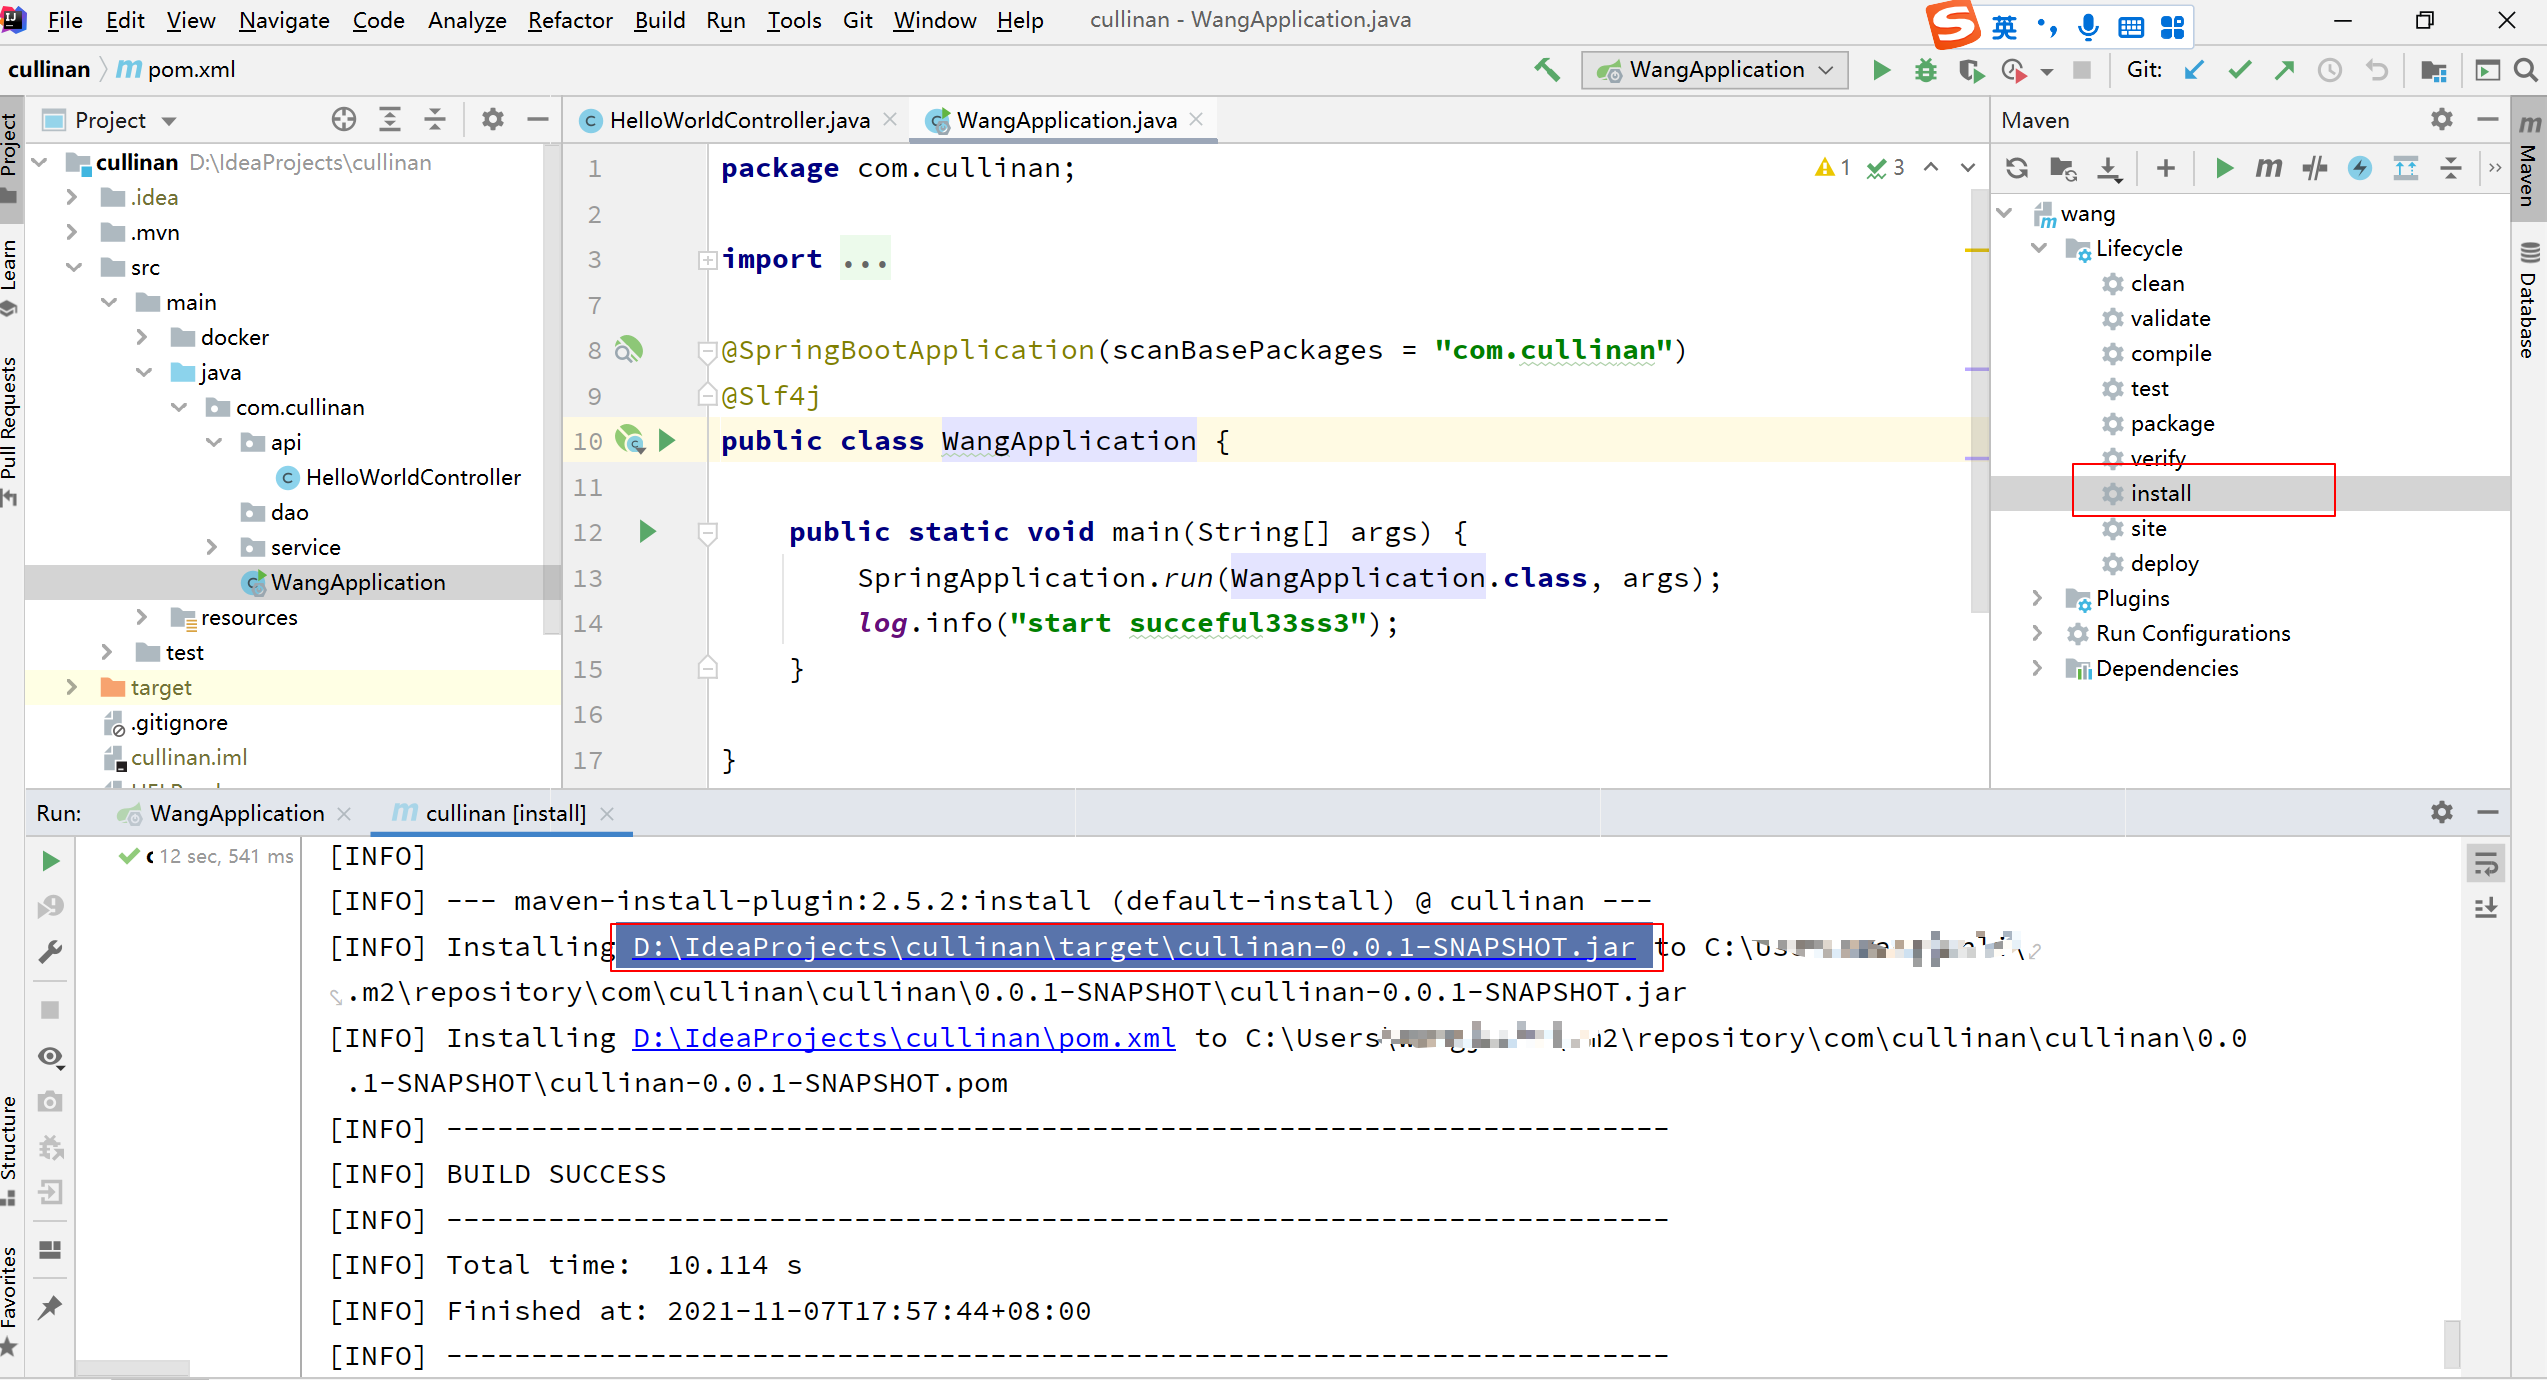Open the Refactor menu
Image resolution: width=2547 pixels, height=1380 pixels.
[569, 20]
